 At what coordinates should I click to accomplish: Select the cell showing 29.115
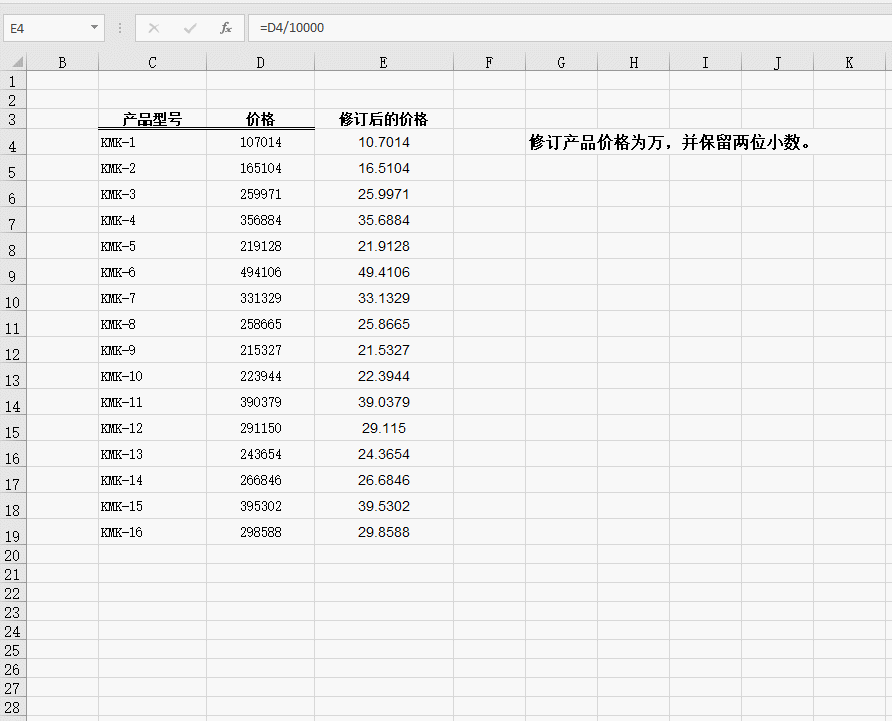pyautogui.click(x=383, y=428)
